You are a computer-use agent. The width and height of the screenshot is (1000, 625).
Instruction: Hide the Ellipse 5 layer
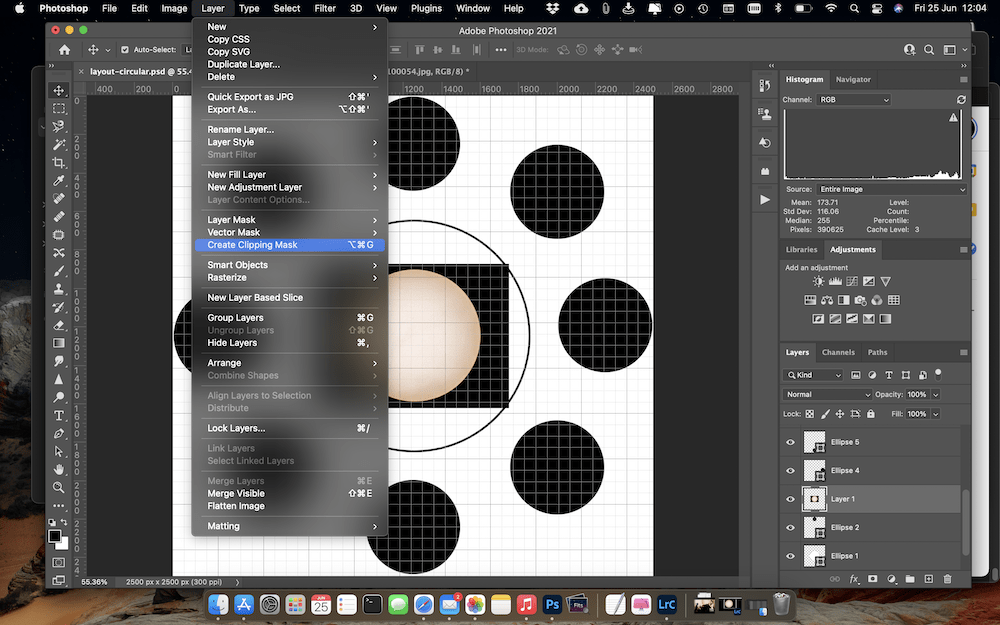coord(790,442)
